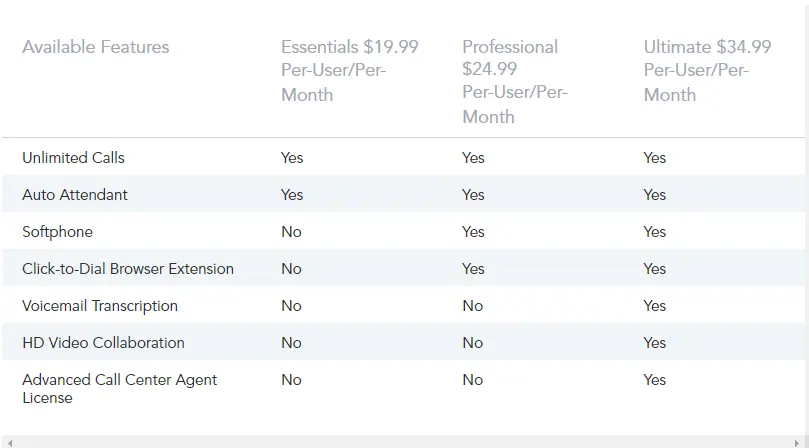This screenshot has height=448, width=809.
Task: Click Ultimate cell for Advanced Call Center License
Action: click(654, 380)
